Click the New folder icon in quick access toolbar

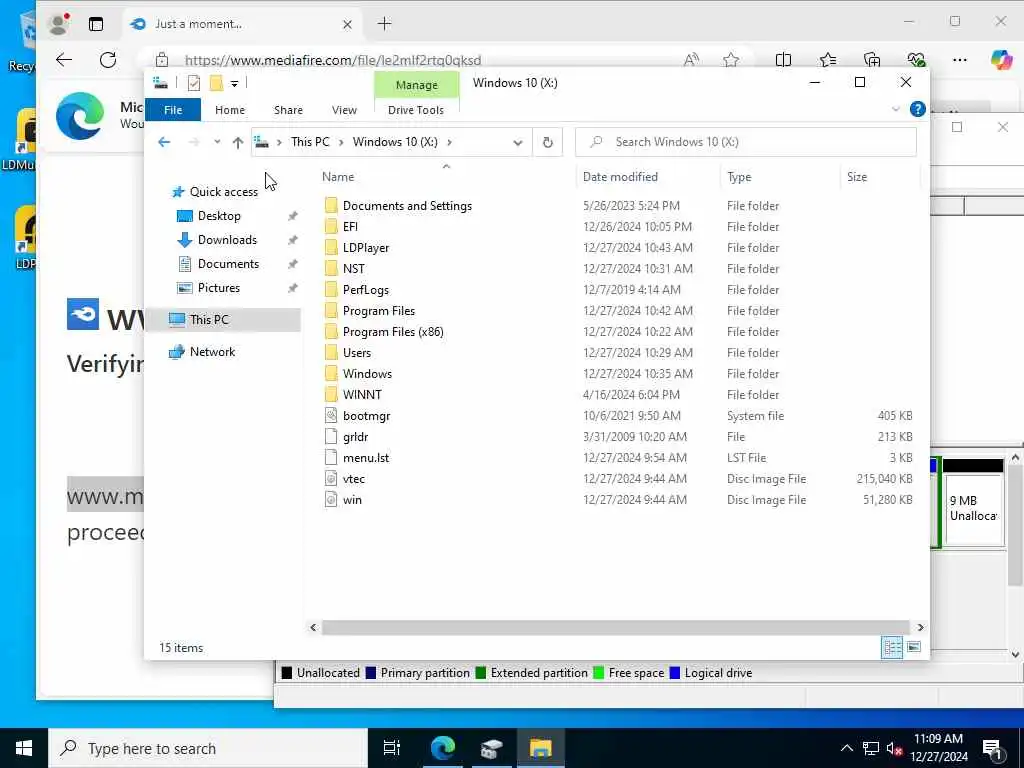216,83
